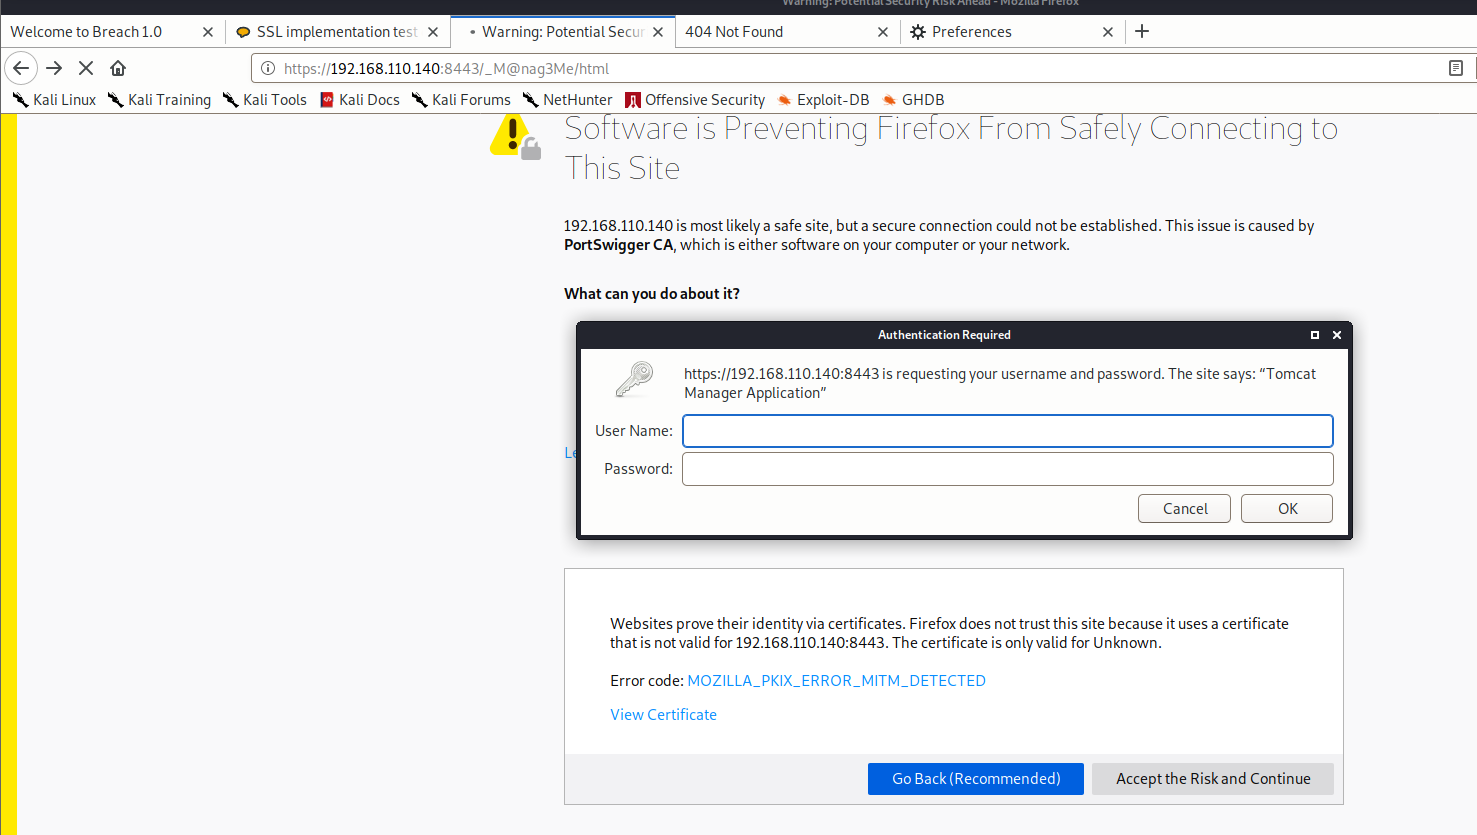Open the Kali Training bookmark
The image size is (1477, 835).
(x=159, y=100)
